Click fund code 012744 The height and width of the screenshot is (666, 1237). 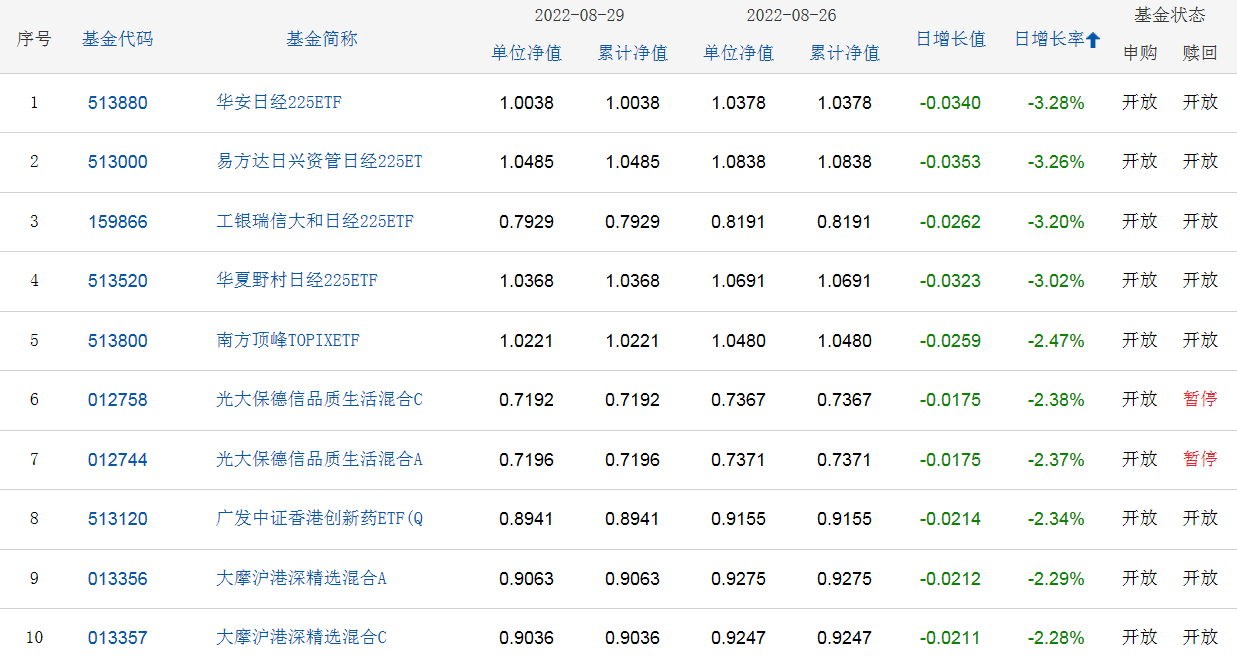(117, 460)
